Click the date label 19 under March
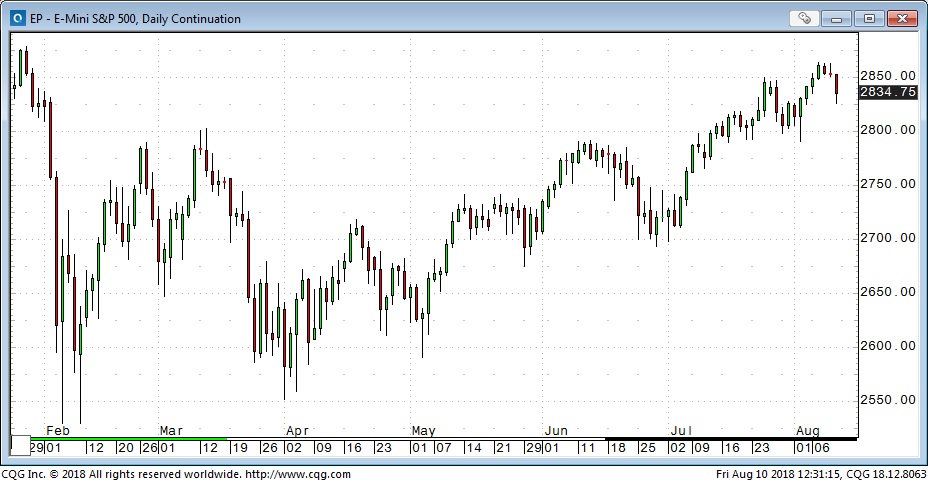928x482 pixels. coord(239,448)
